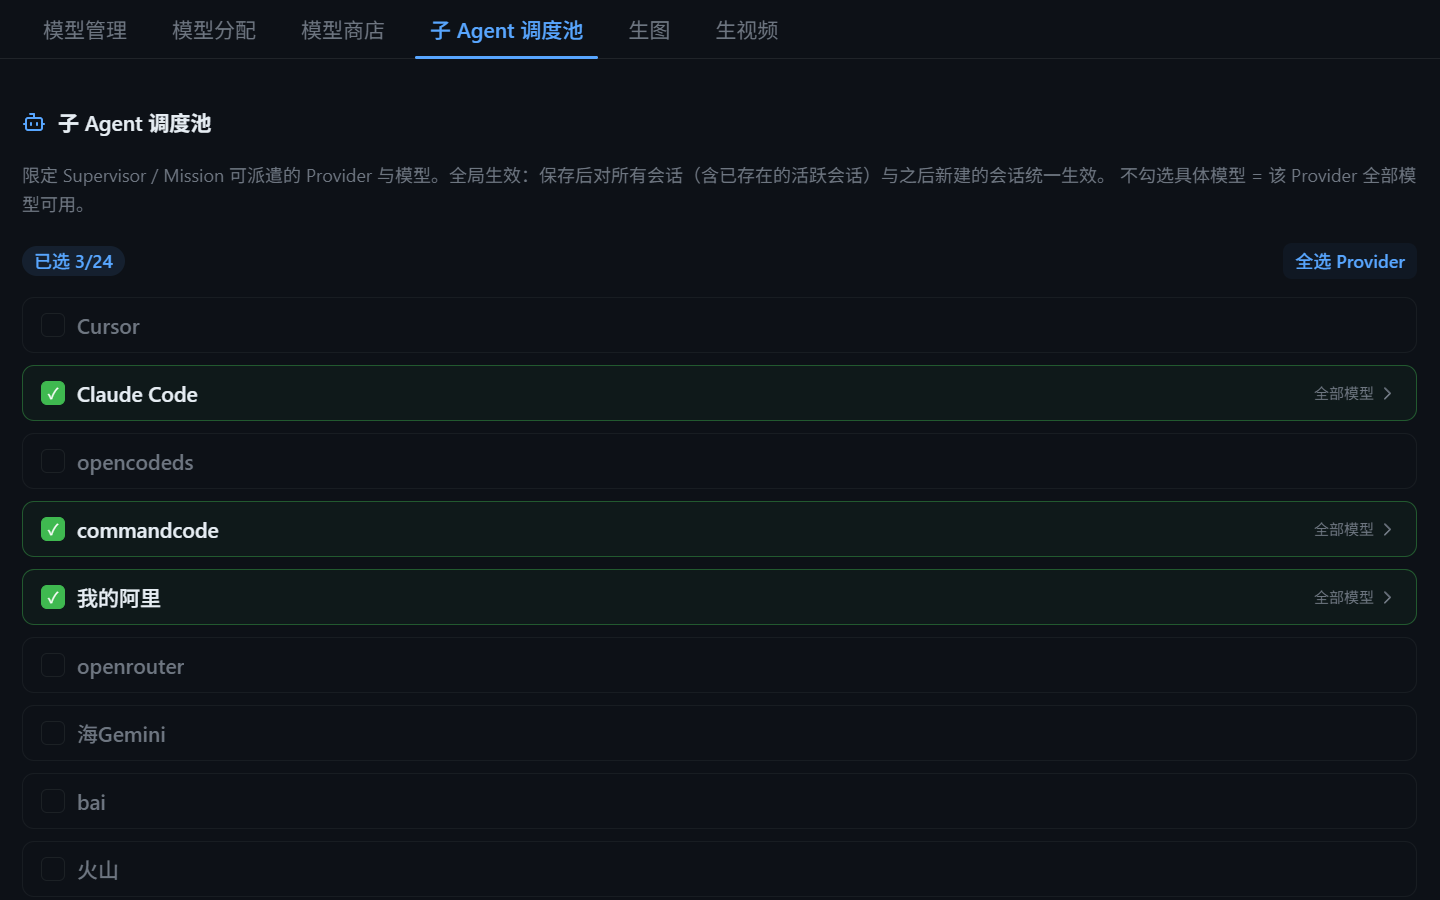Select the 子 Agent 调度池 tab
This screenshot has width=1440, height=900.
click(x=506, y=30)
